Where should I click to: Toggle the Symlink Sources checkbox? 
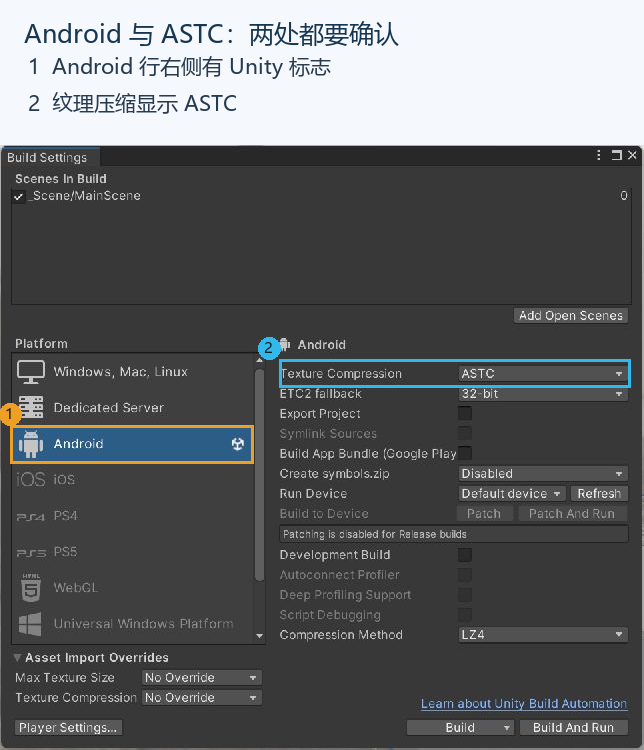(x=465, y=433)
